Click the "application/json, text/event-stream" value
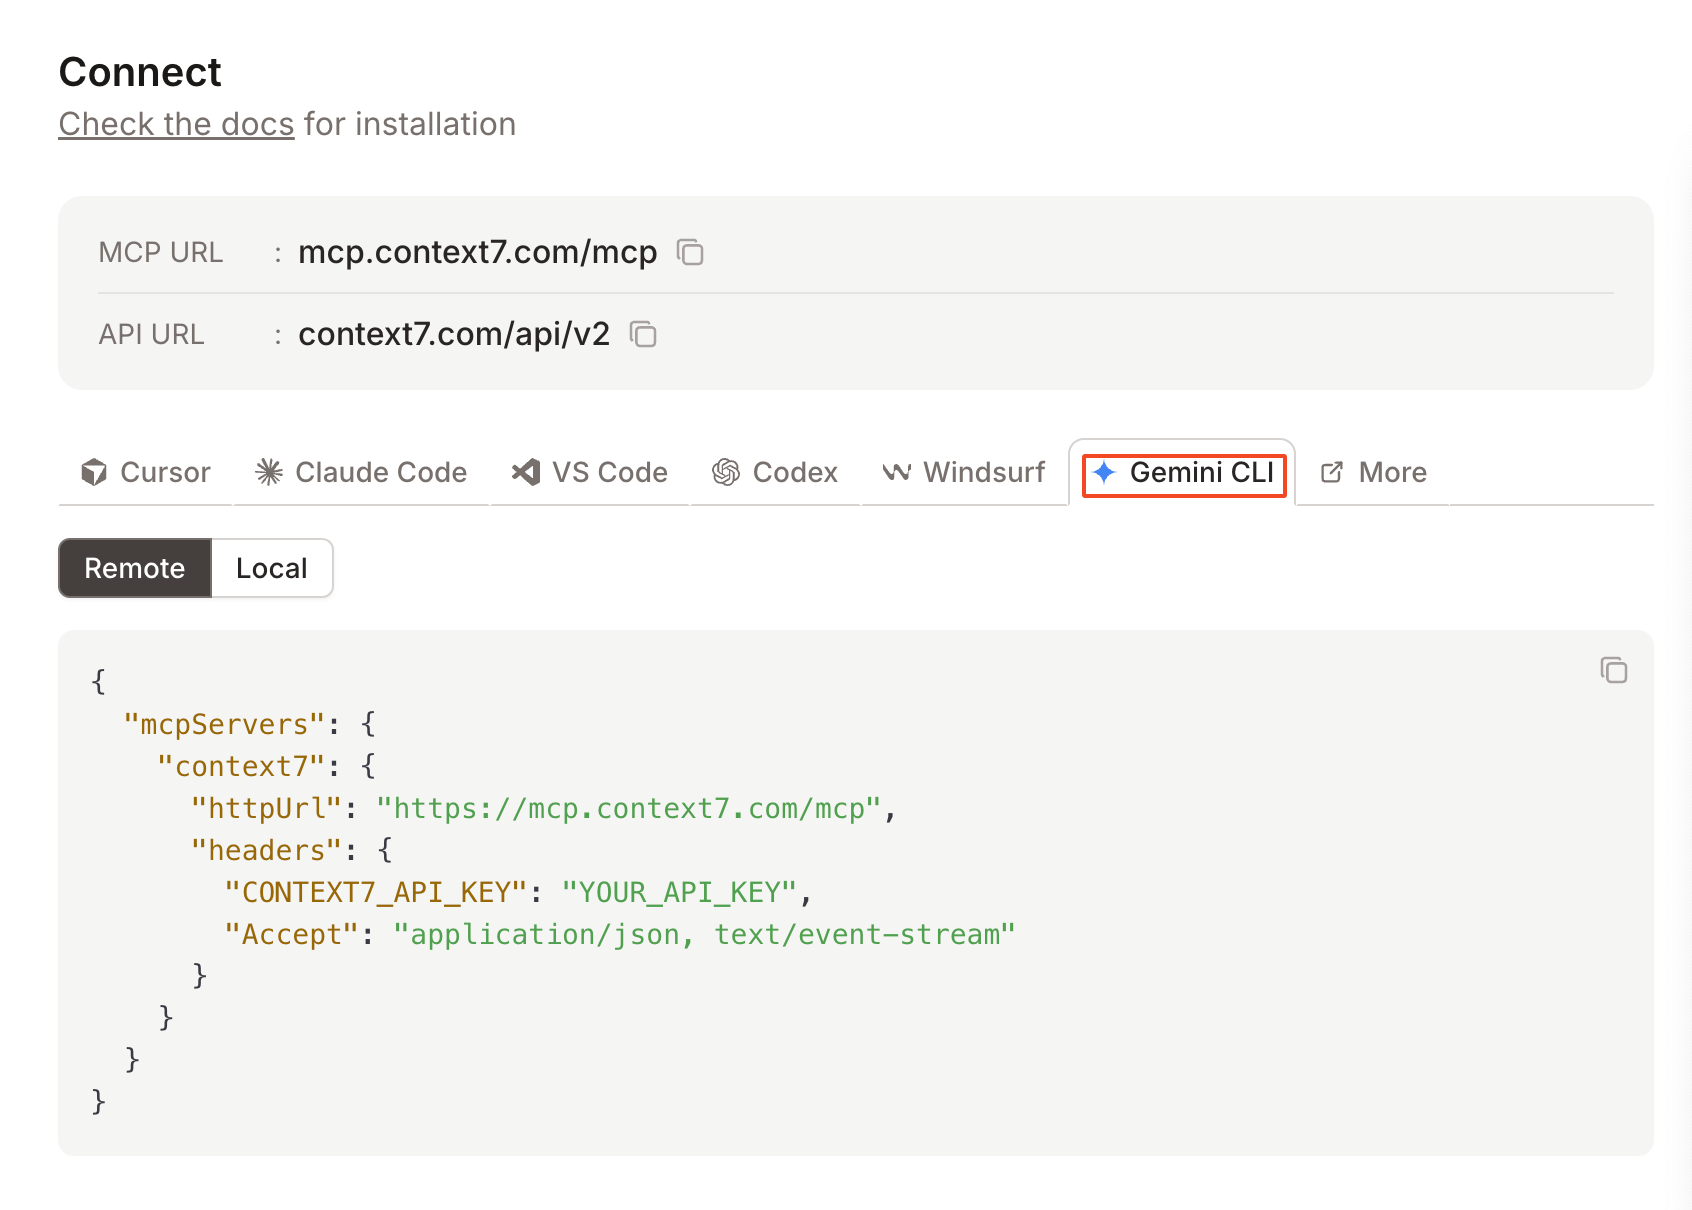 pos(704,934)
